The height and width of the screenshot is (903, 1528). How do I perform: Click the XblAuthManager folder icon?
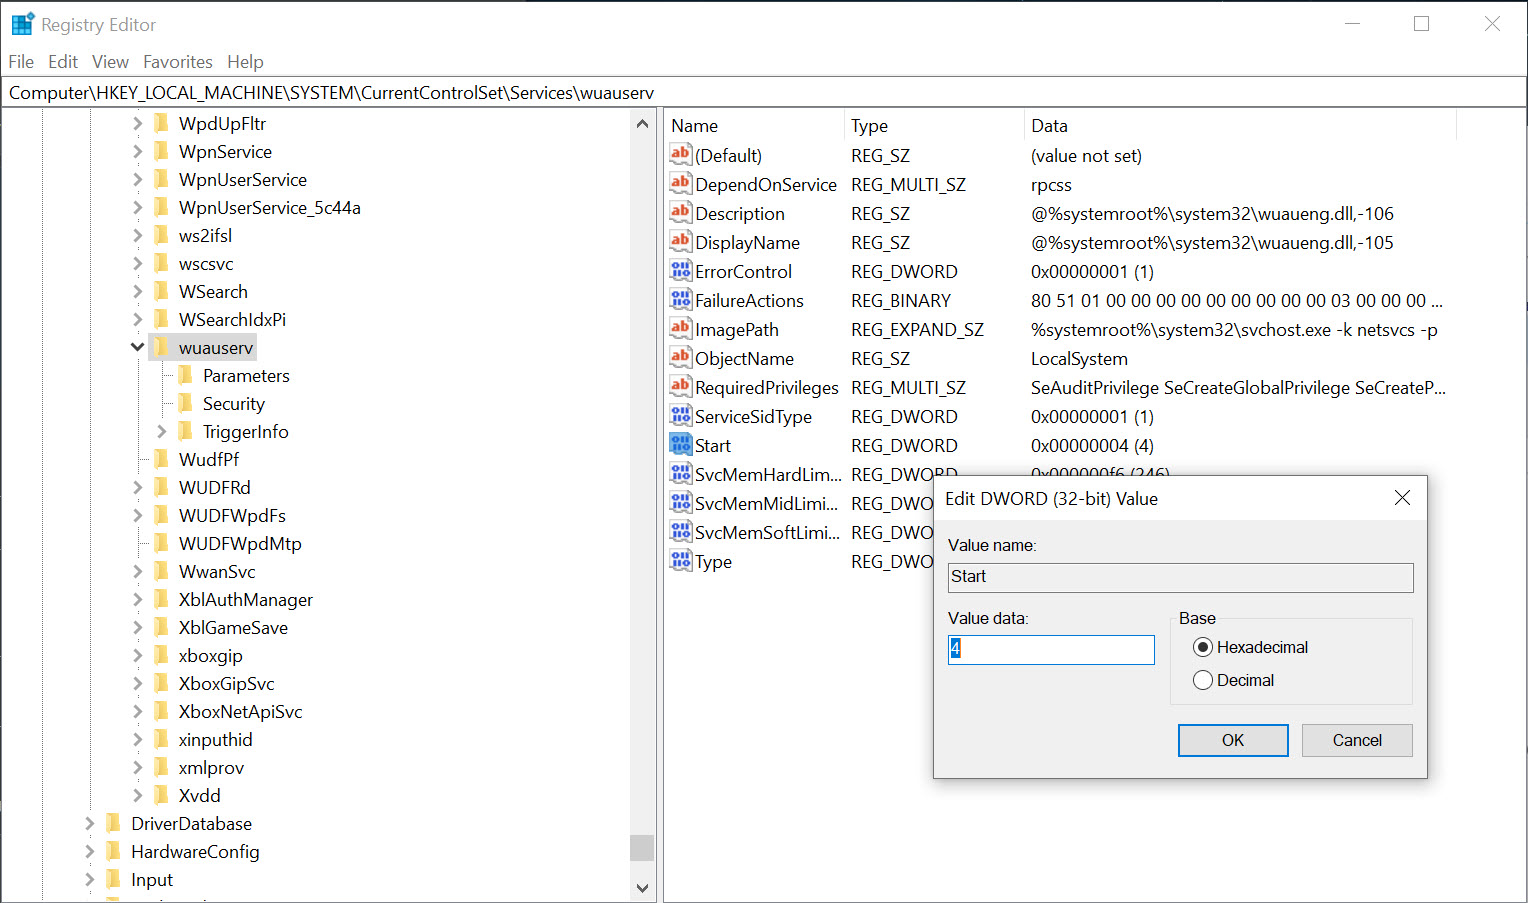tap(161, 599)
